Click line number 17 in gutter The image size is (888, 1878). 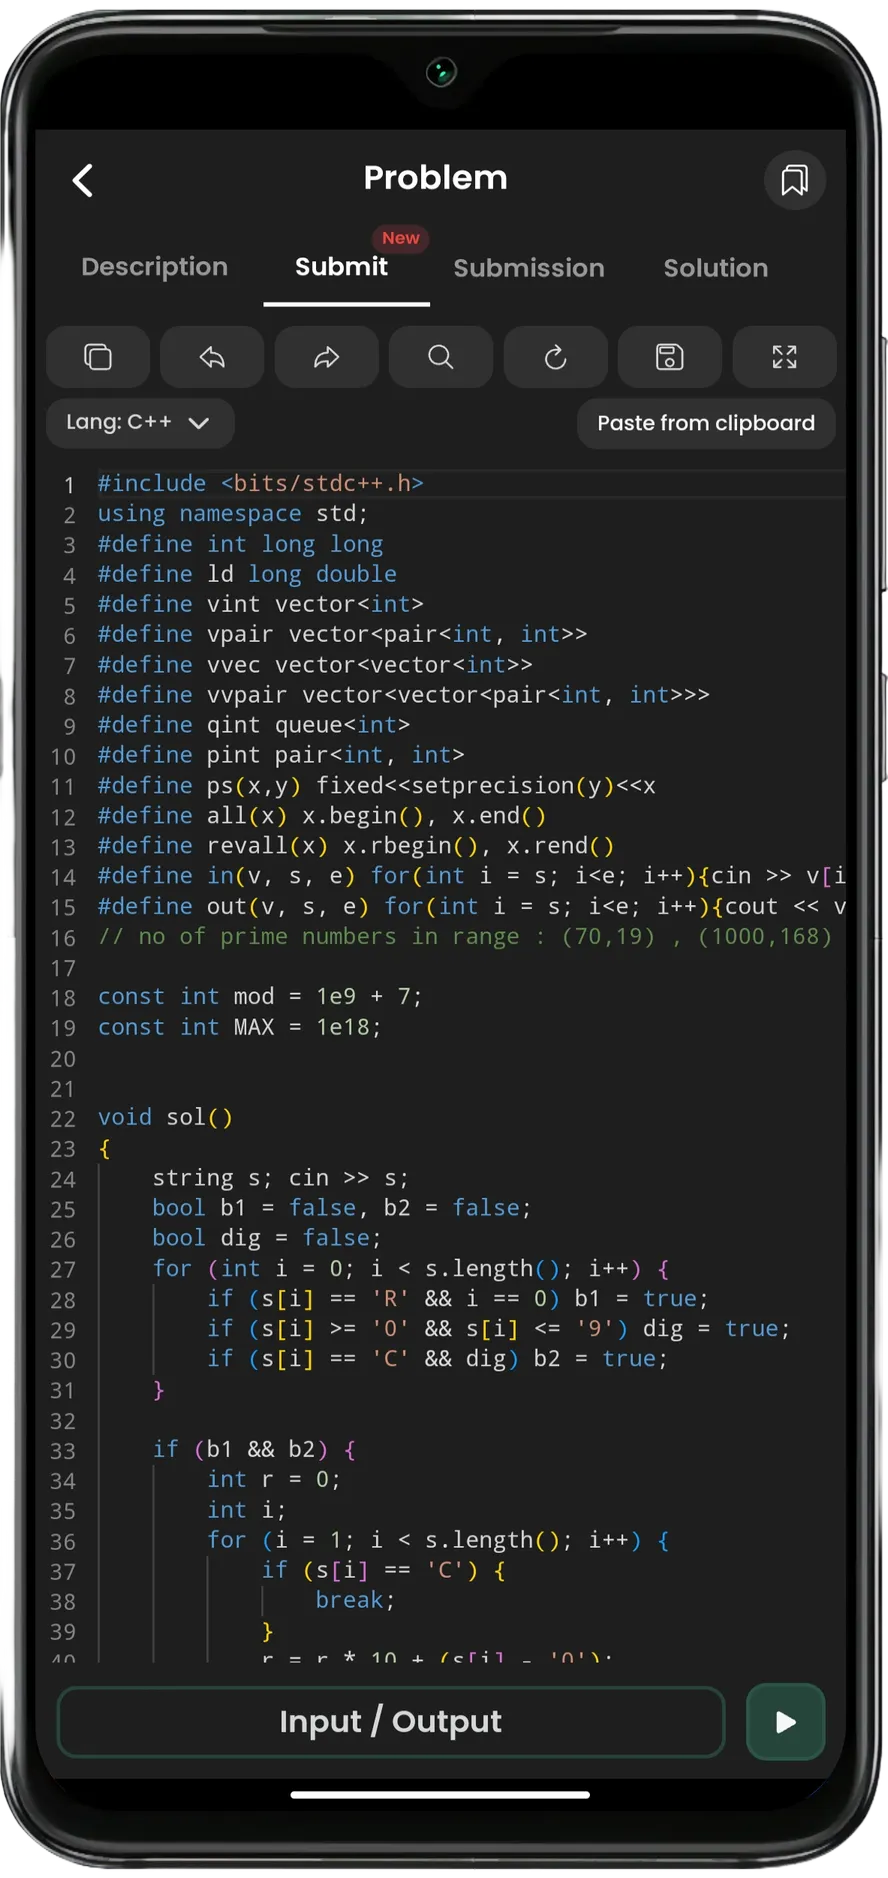[x=63, y=968]
